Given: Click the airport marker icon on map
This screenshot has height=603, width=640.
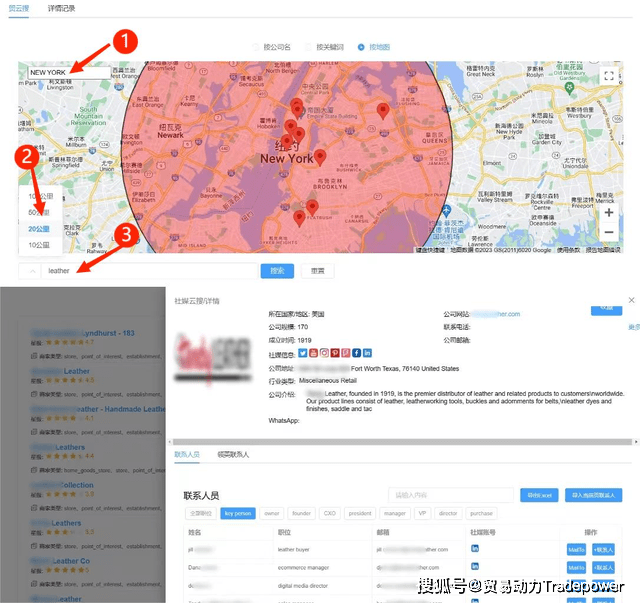Looking at the screenshot, I should pos(447,211).
